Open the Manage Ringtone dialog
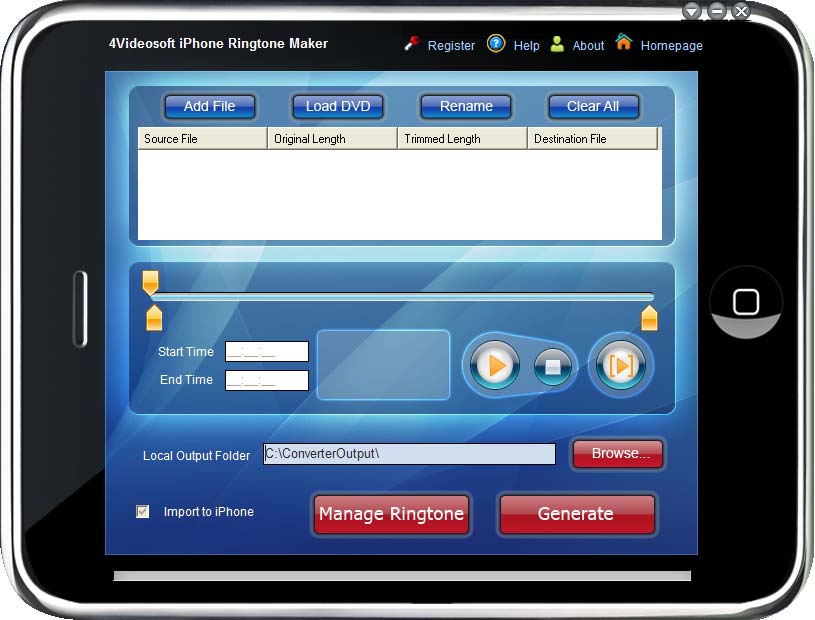This screenshot has height=620, width=815. coord(391,514)
